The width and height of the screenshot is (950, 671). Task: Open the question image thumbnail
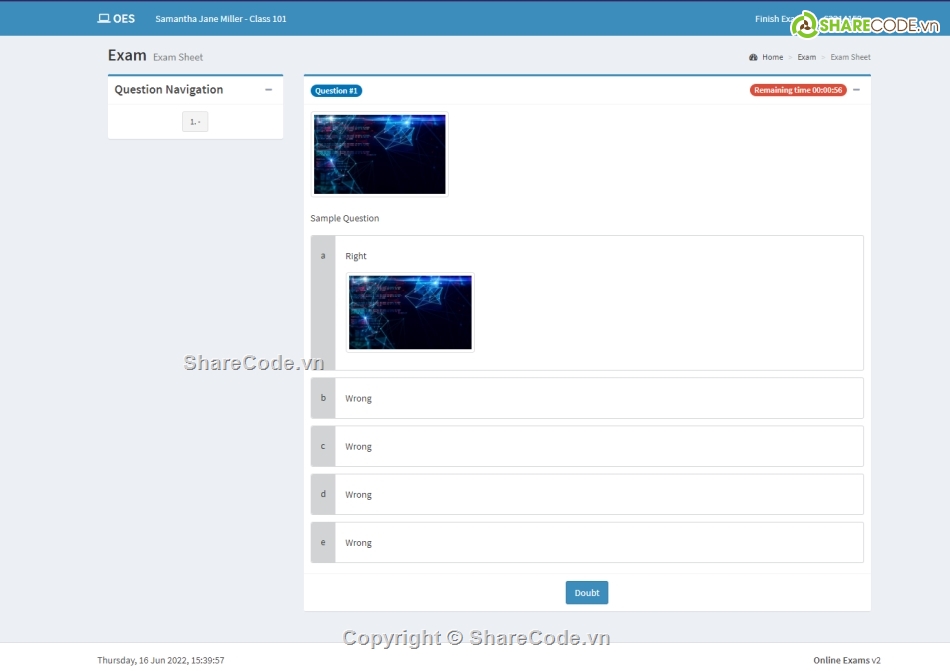(x=380, y=154)
